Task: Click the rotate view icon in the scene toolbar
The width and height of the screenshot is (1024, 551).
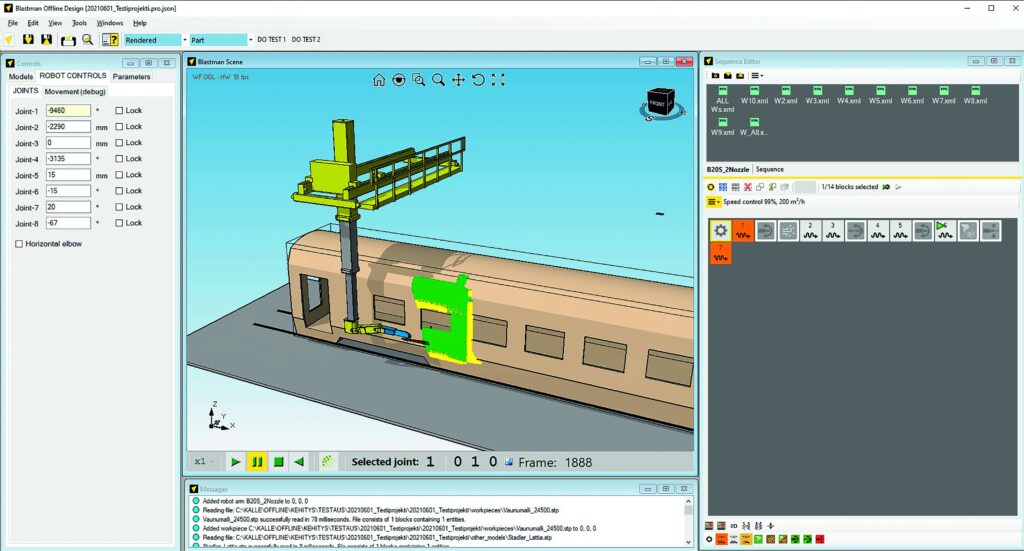Action: (479, 80)
